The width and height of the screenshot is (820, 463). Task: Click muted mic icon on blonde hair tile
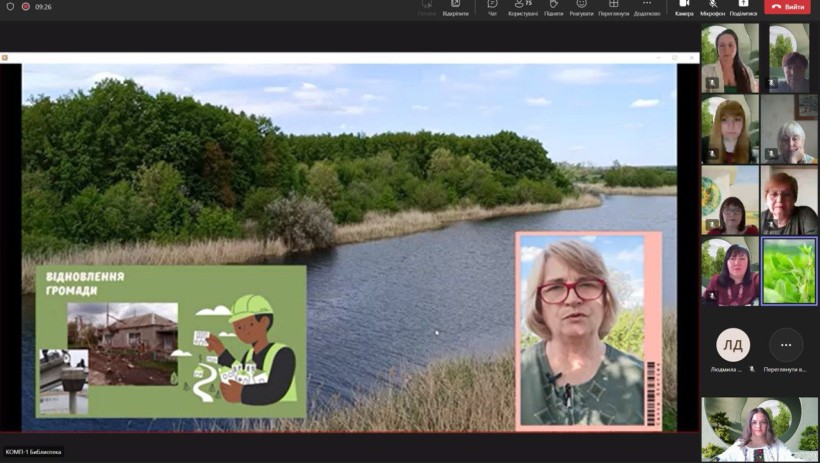point(712,153)
